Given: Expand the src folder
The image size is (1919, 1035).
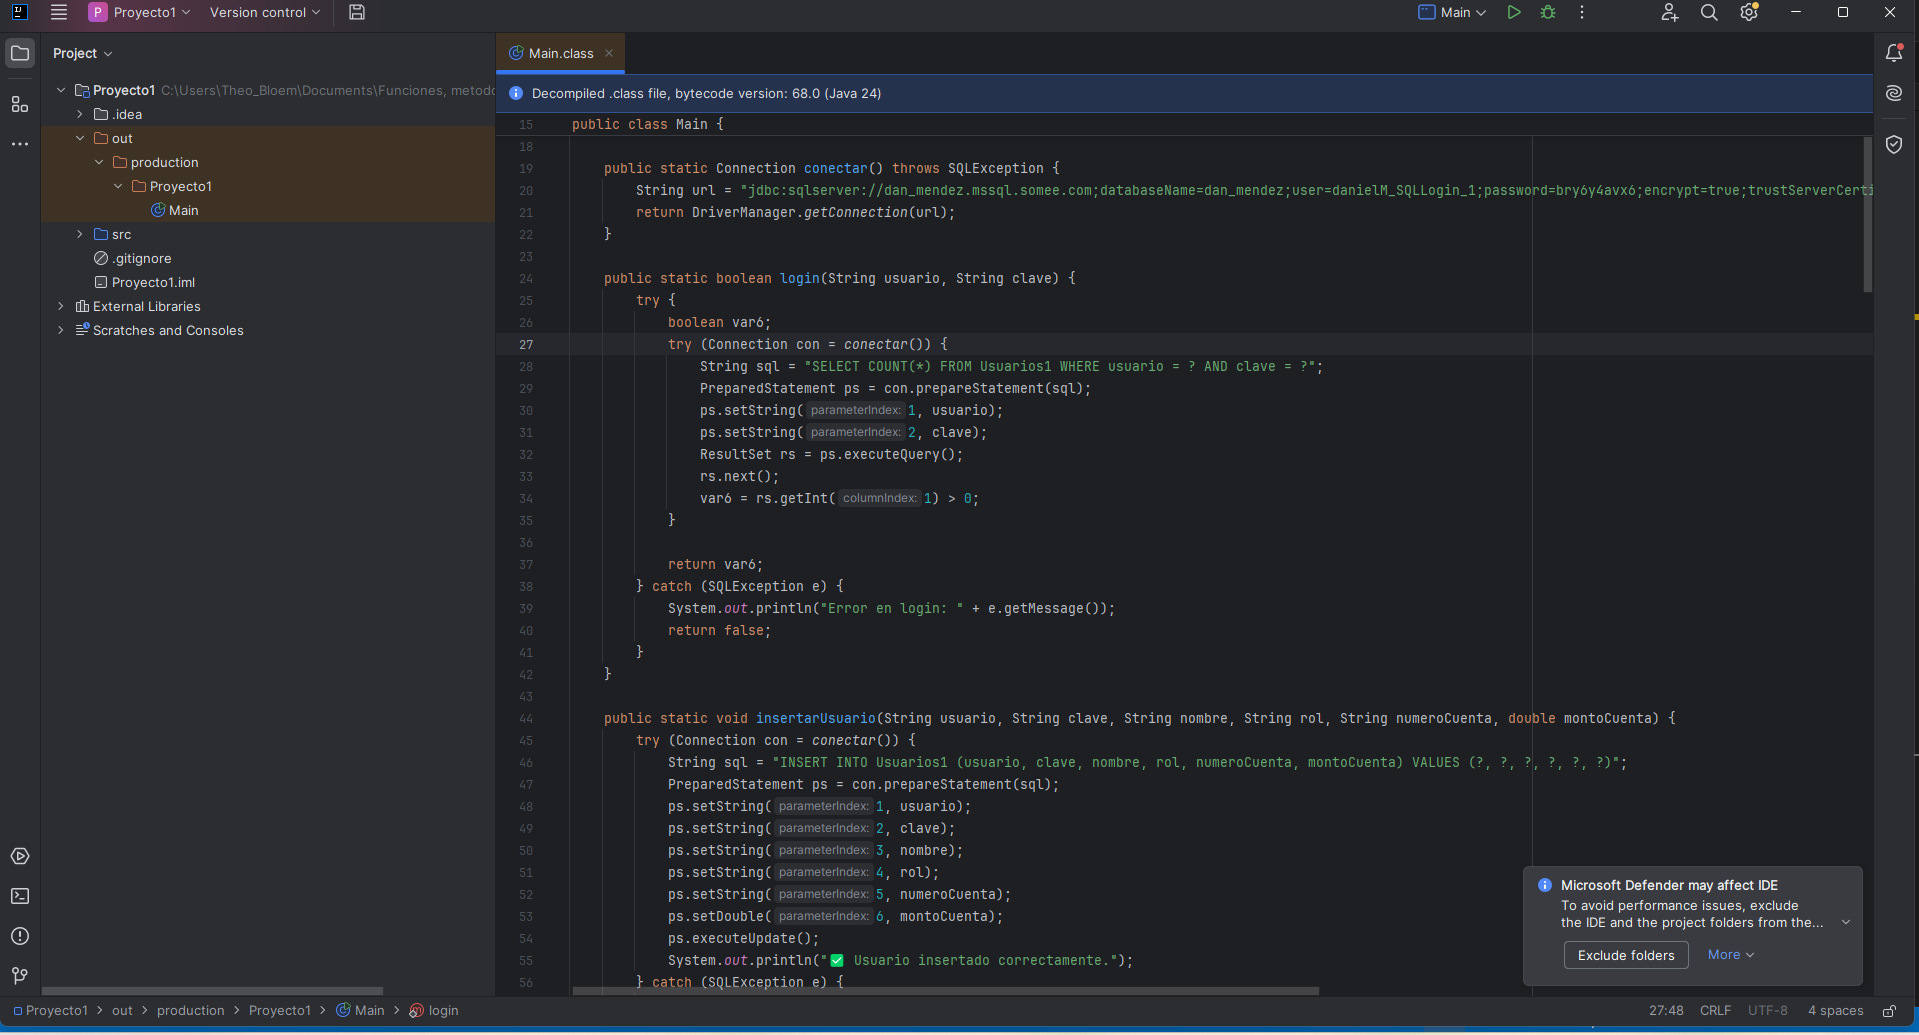Looking at the screenshot, I should [80, 234].
